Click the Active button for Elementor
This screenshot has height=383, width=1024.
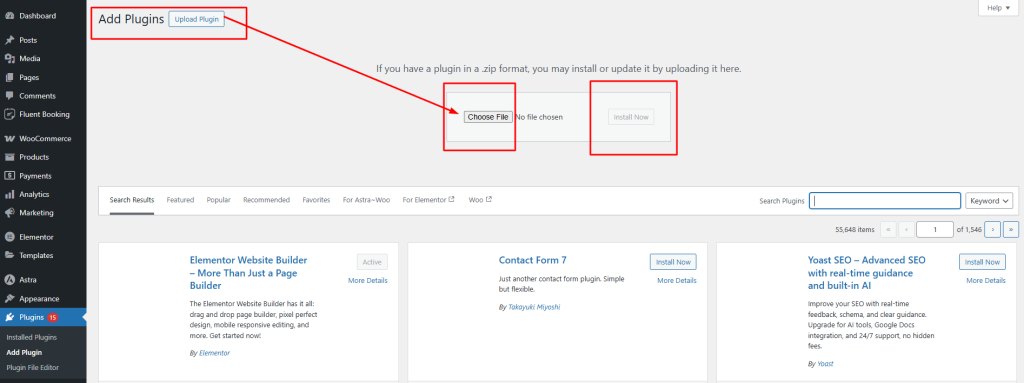pyautogui.click(x=372, y=262)
